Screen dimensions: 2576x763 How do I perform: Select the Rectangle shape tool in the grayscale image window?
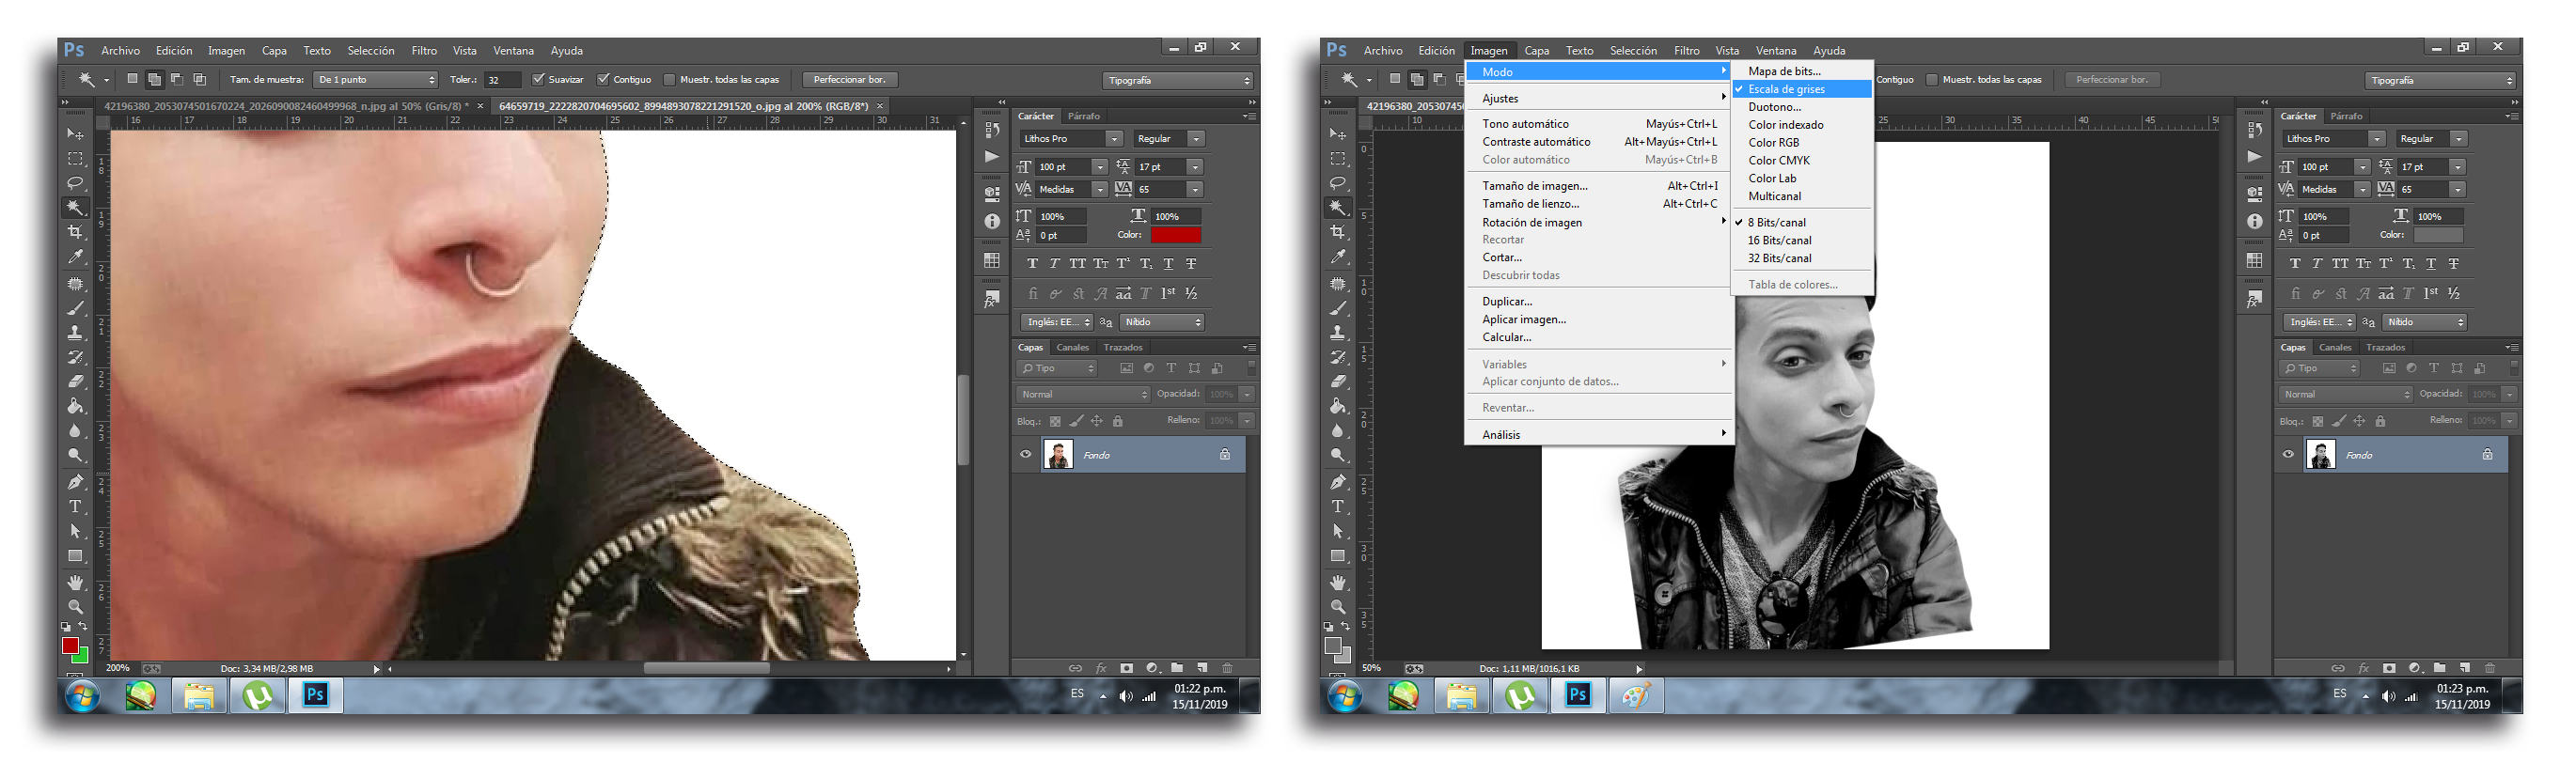coord(1338,556)
